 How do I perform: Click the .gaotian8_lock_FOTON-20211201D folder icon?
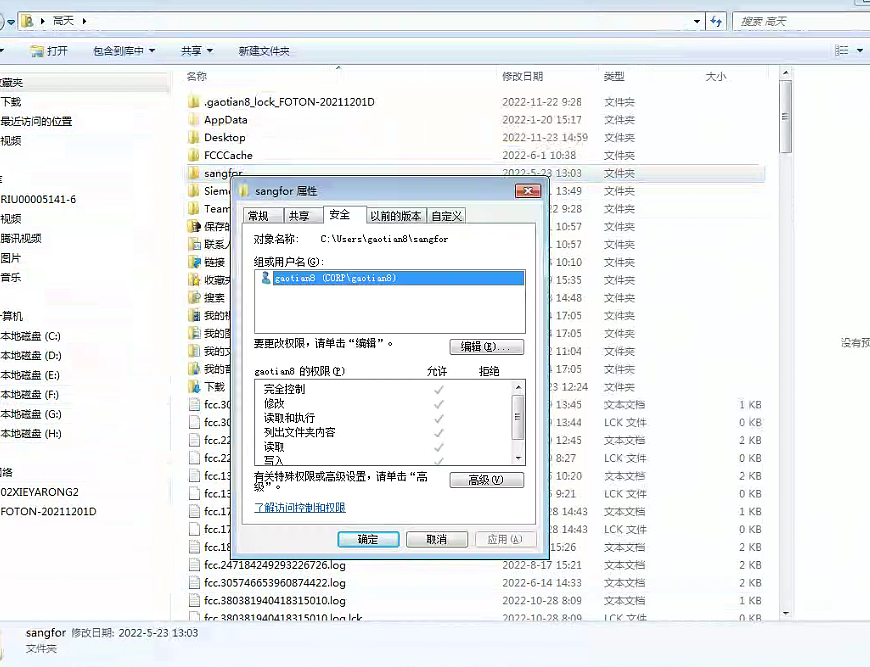coord(195,102)
